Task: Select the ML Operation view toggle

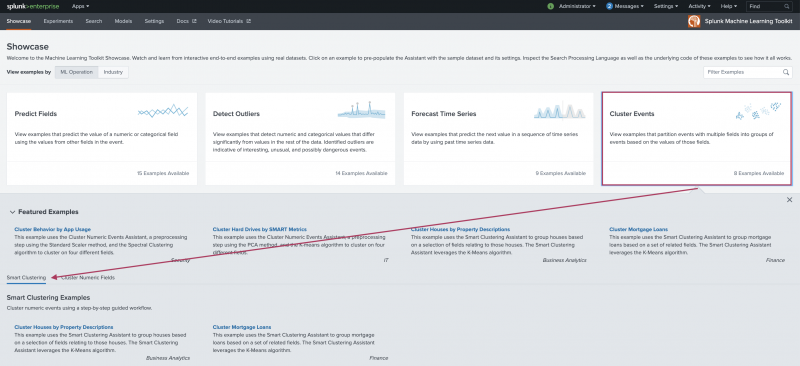Action: pyautogui.click(x=77, y=72)
